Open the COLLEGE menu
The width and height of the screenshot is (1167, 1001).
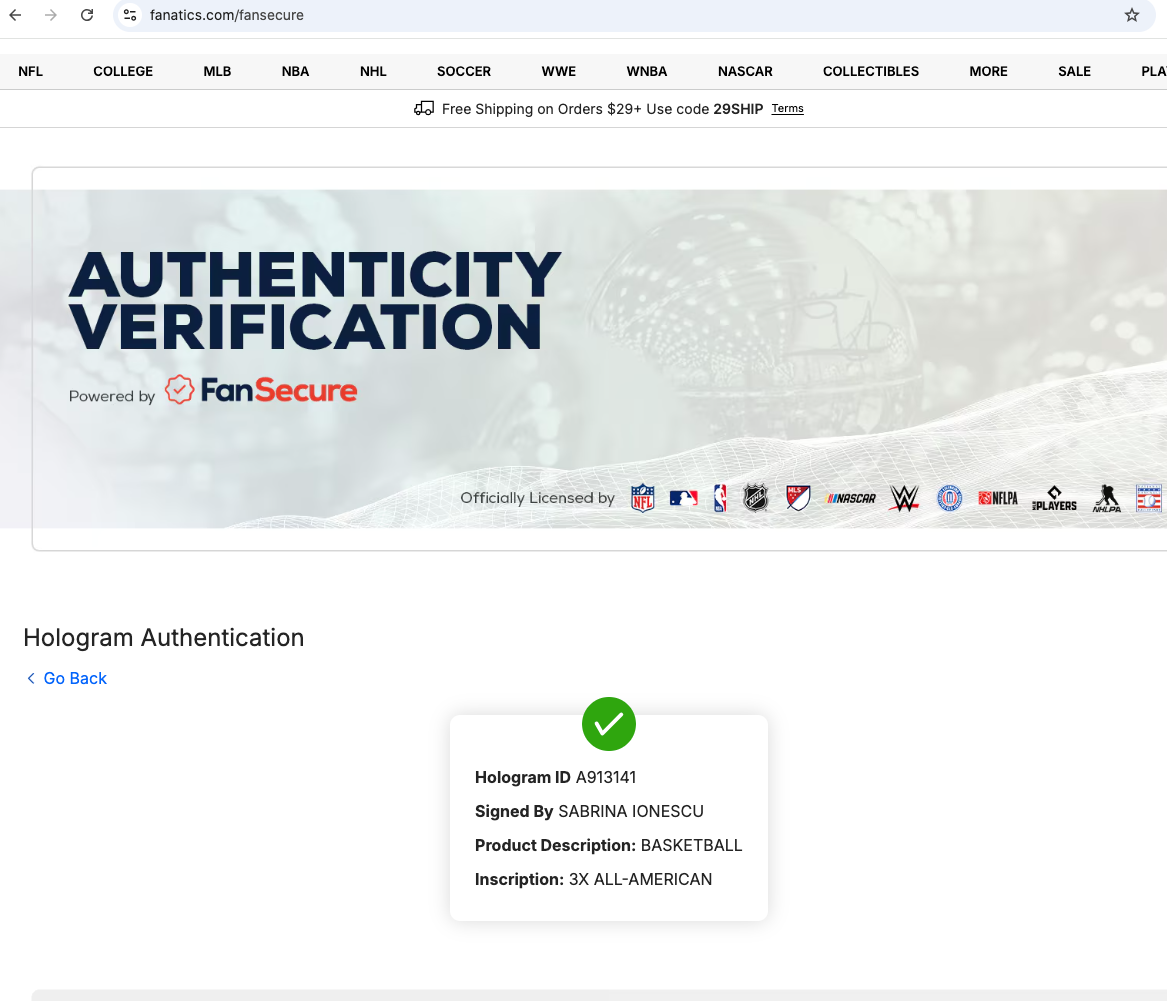123,71
